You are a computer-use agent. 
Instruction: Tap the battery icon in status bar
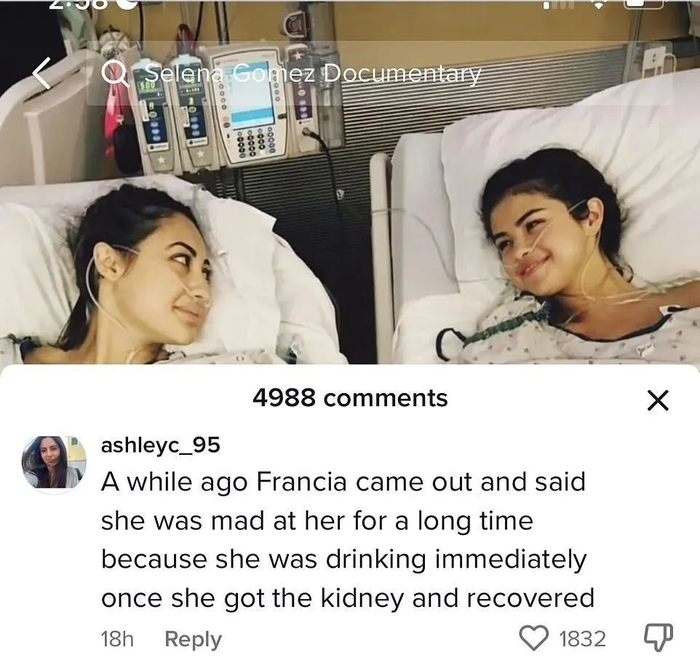click(645, 4)
